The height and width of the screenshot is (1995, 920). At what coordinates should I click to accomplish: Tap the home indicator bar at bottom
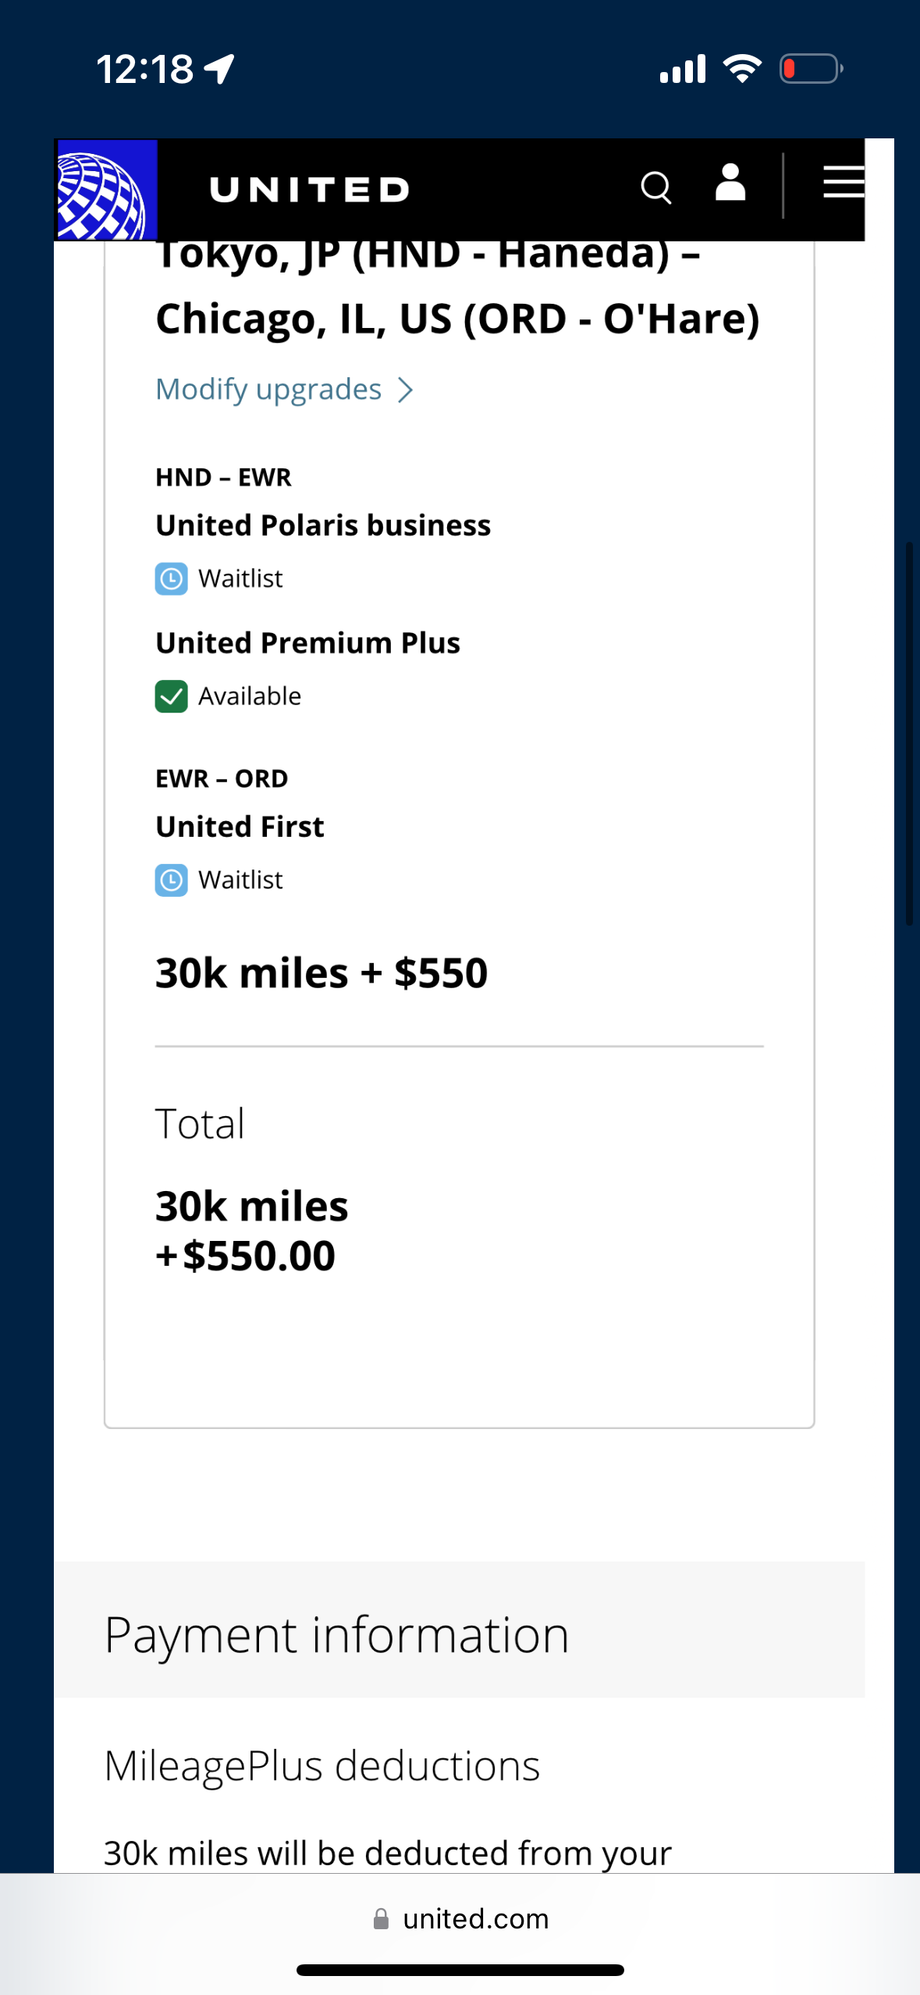tap(460, 1970)
